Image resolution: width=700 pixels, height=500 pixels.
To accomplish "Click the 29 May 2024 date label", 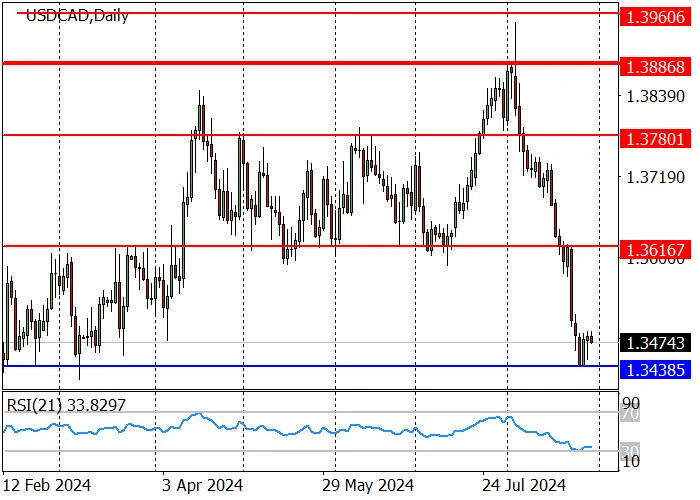I will [368, 485].
